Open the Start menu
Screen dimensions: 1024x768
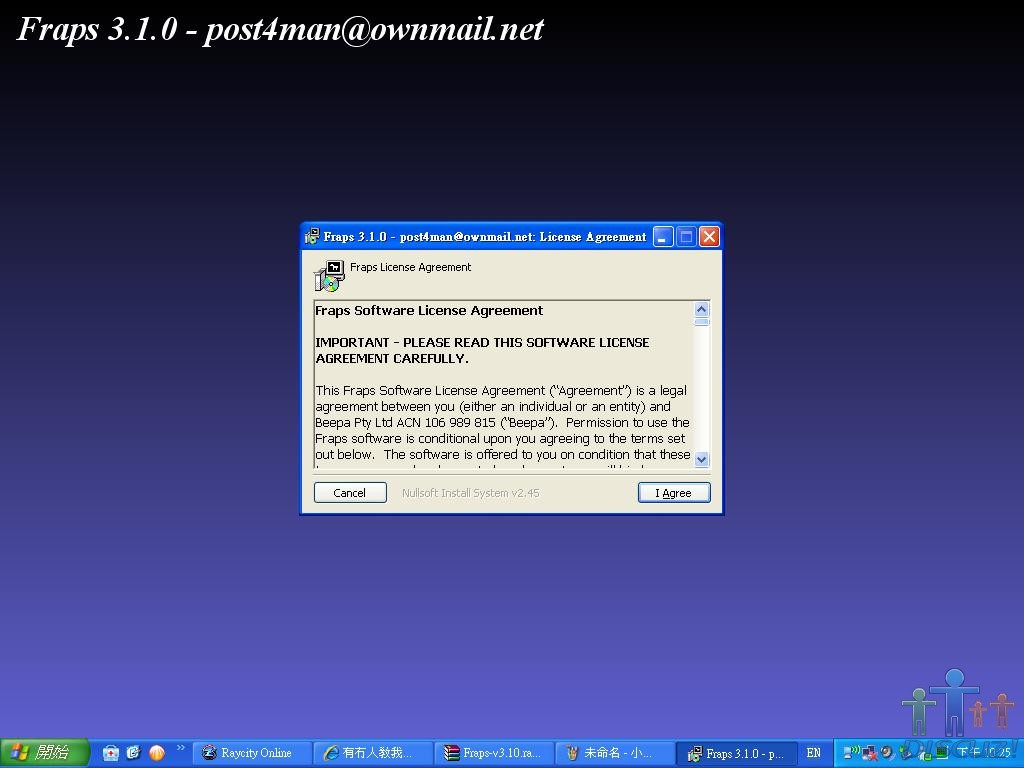(44, 753)
